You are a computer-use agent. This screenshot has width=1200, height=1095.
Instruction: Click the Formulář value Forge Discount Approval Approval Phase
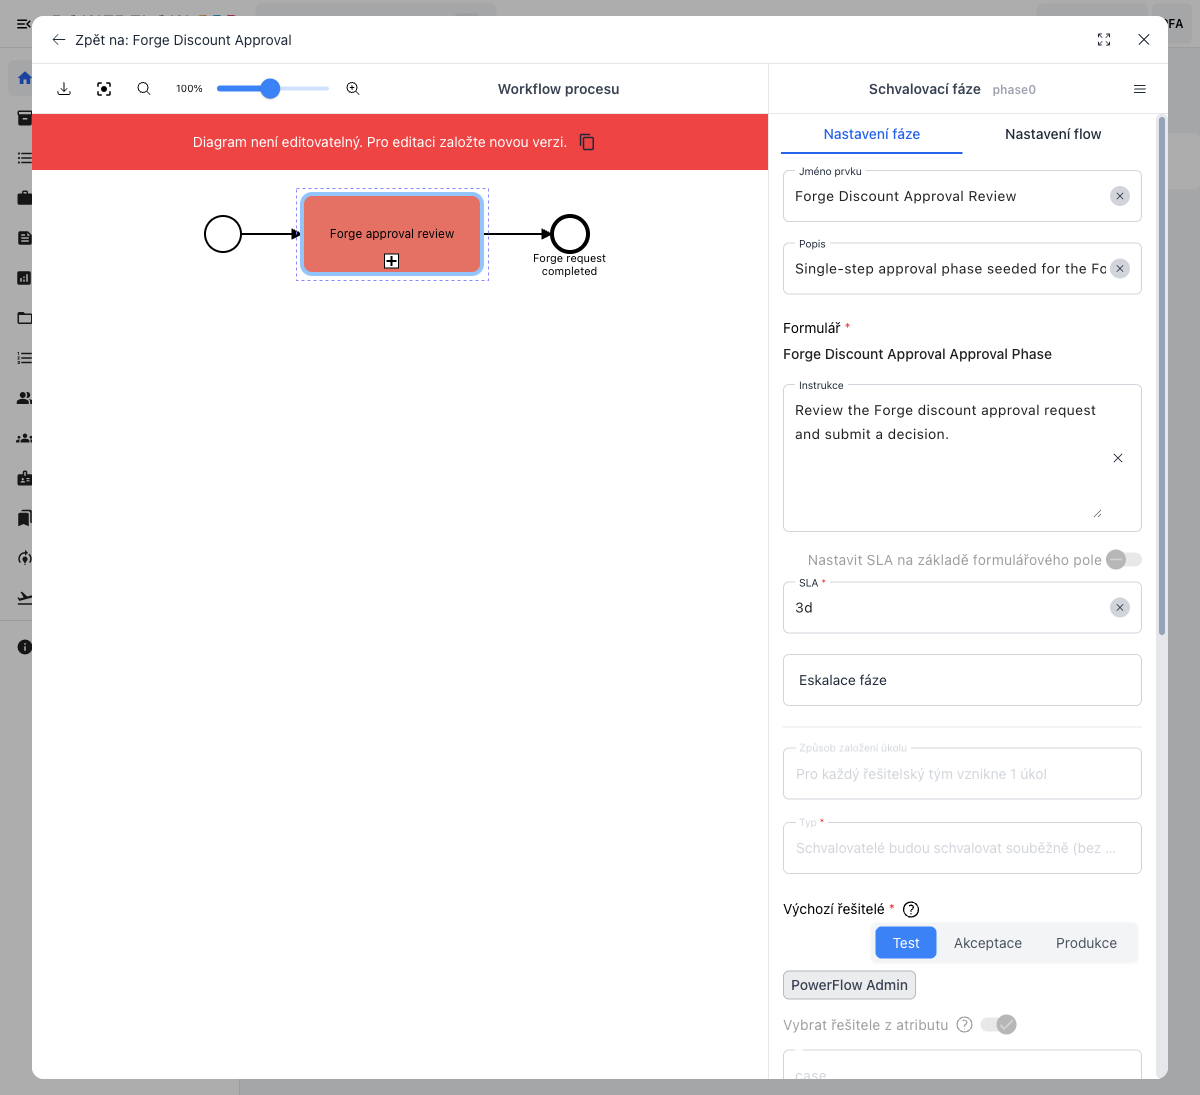tap(917, 354)
